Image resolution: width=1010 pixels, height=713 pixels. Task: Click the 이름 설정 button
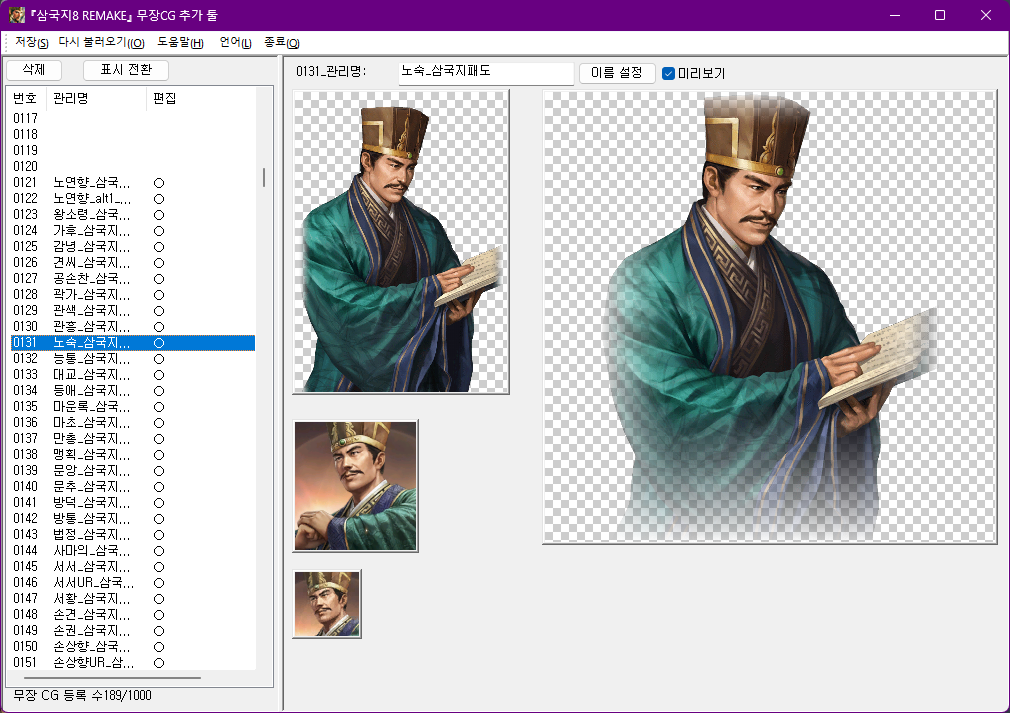[616, 73]
